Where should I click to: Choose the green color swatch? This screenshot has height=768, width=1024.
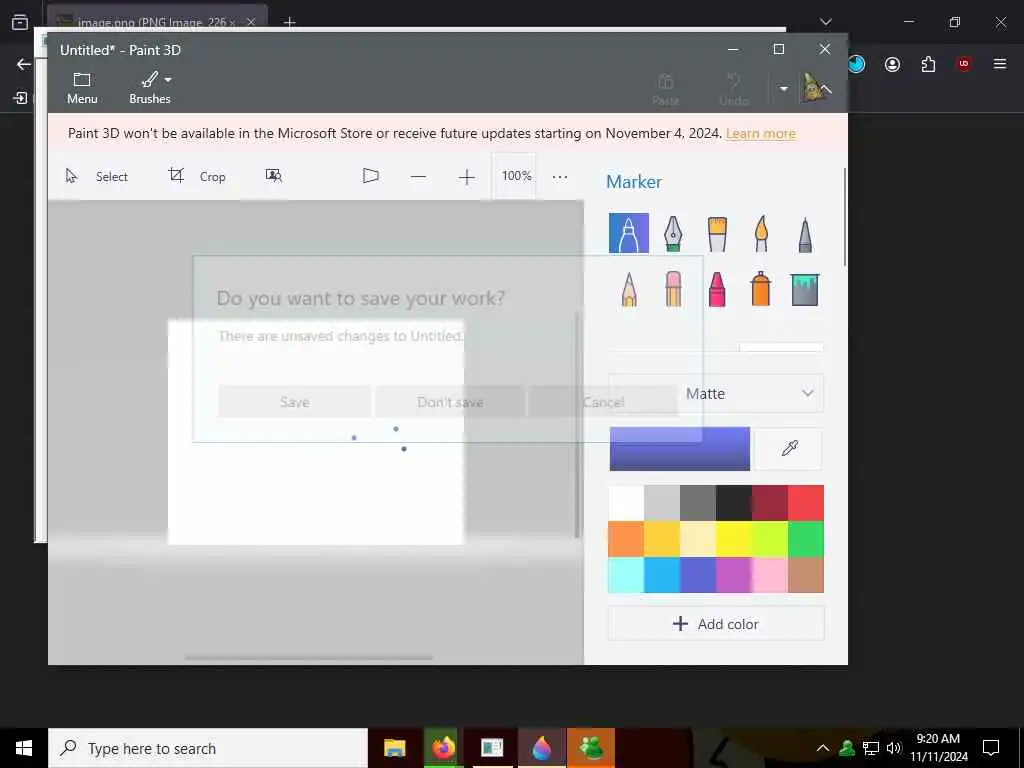pos(806,539)
